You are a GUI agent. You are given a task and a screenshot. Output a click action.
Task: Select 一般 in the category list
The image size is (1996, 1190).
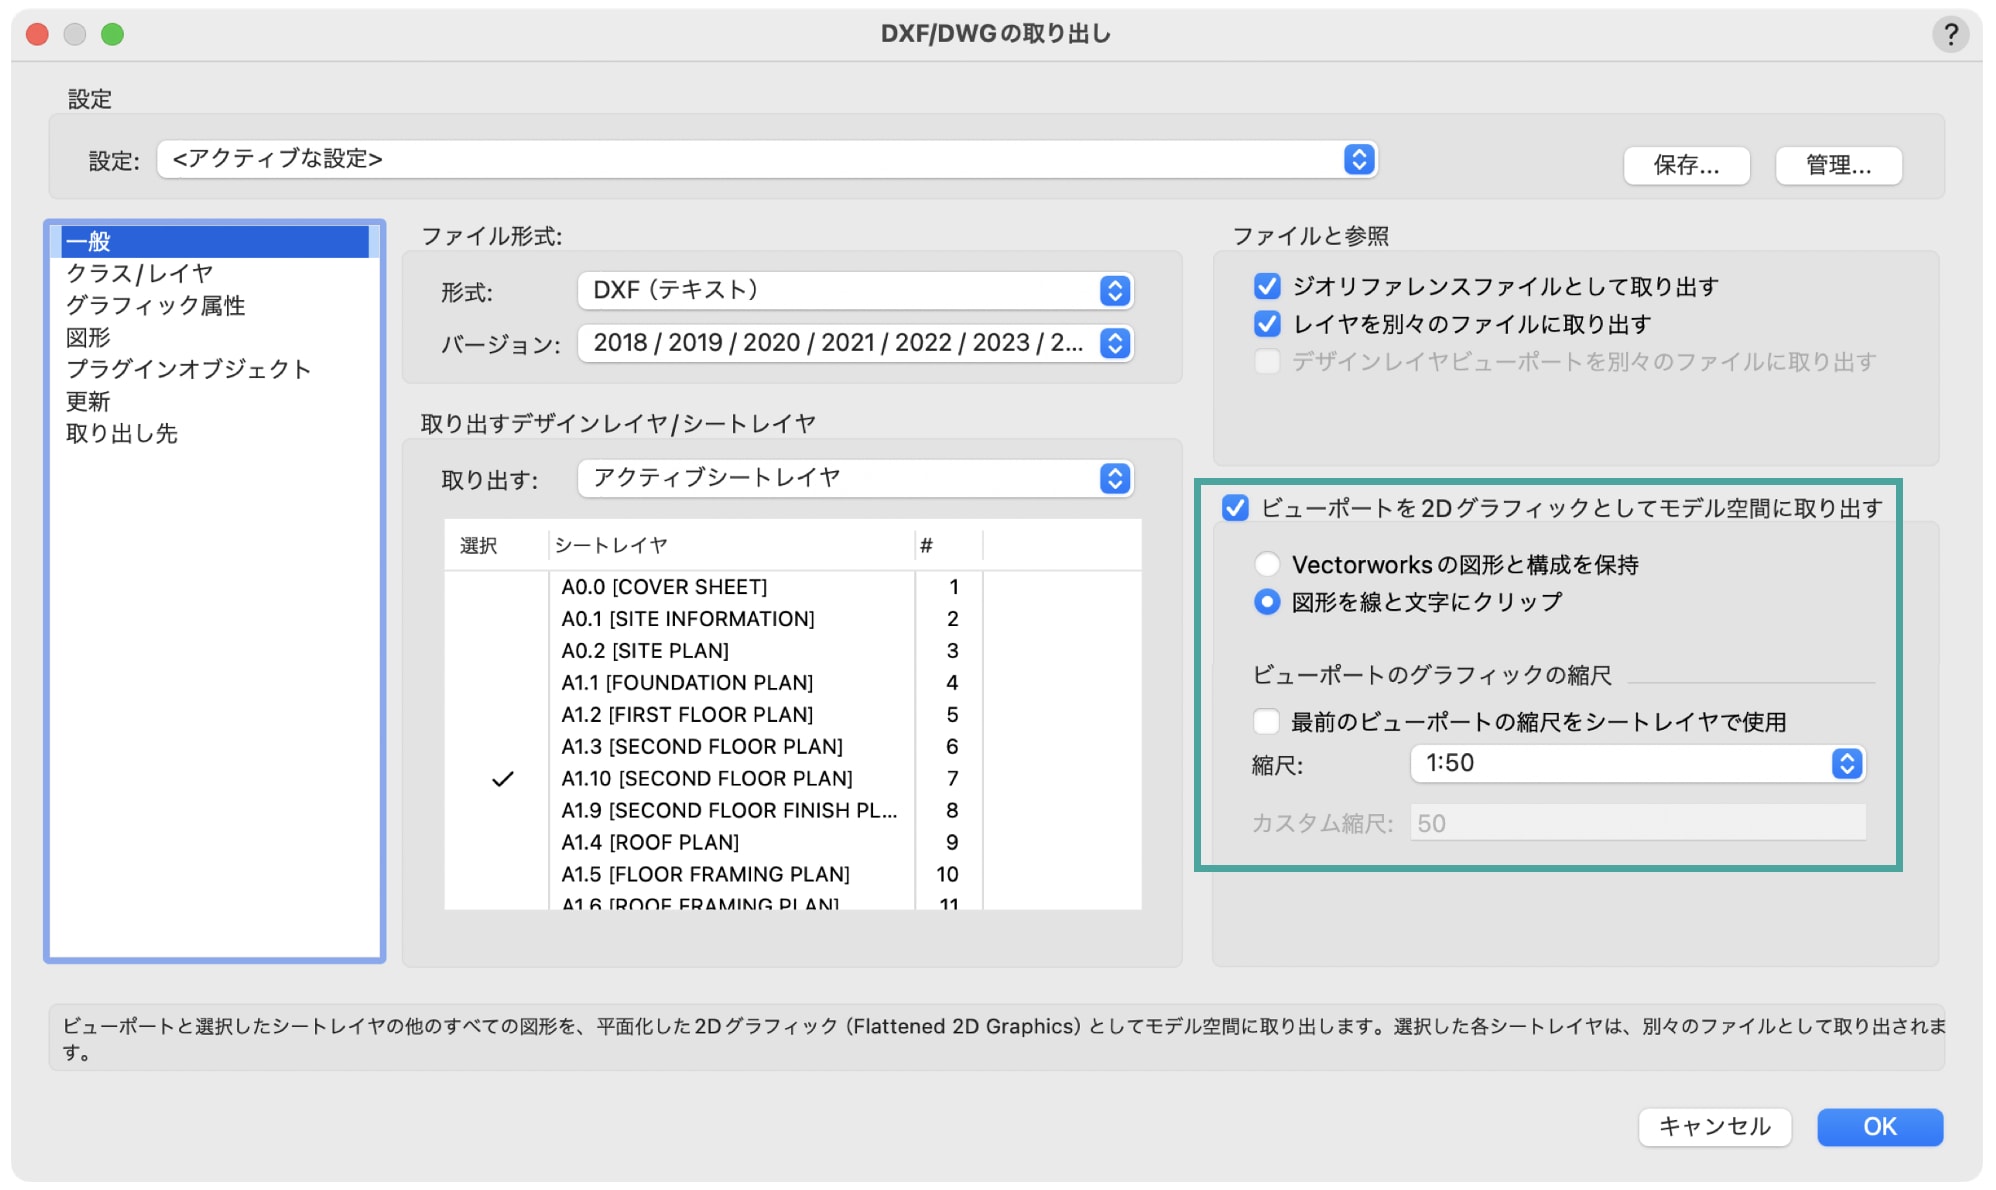coord(215,241)
